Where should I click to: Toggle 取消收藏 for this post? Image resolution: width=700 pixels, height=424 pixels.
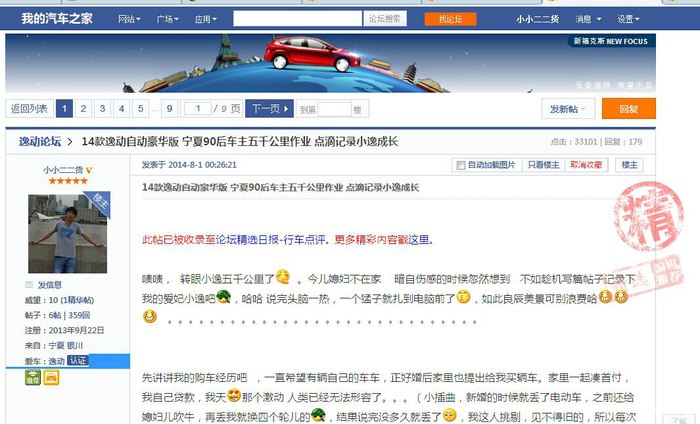586,165
